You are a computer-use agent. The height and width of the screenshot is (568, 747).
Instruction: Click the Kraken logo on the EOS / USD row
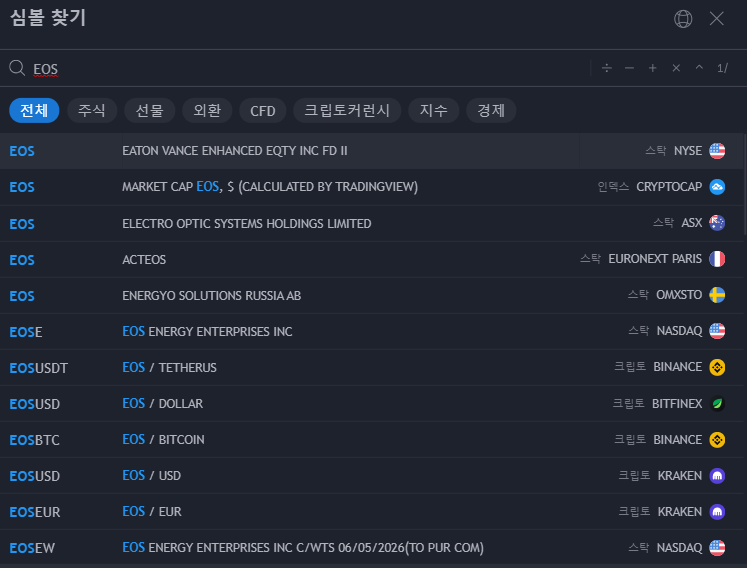tap(717, 476)
